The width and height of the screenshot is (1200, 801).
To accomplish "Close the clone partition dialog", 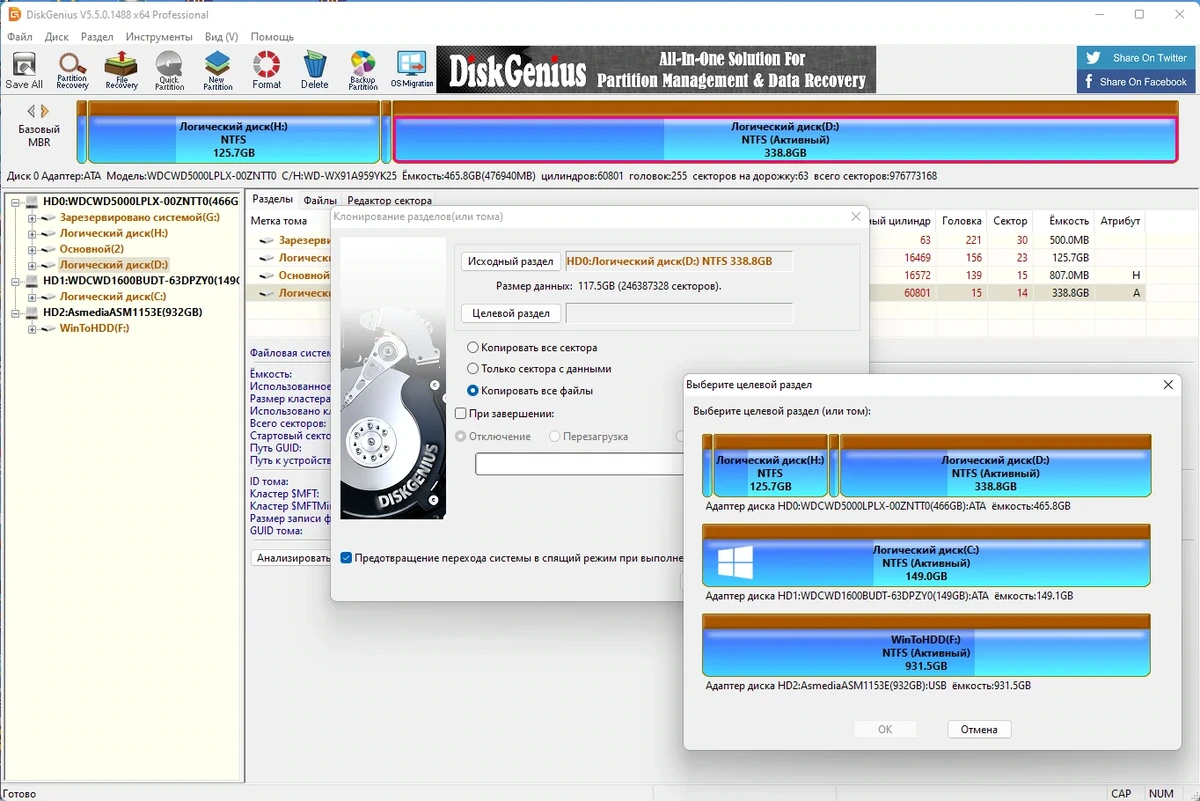I will 856,216.
